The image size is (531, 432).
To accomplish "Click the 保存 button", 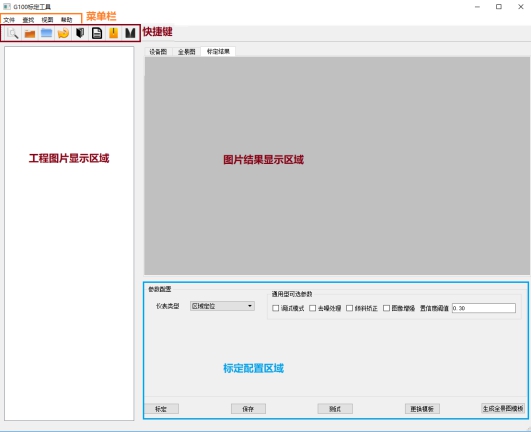I will click(x=248, y=409).
